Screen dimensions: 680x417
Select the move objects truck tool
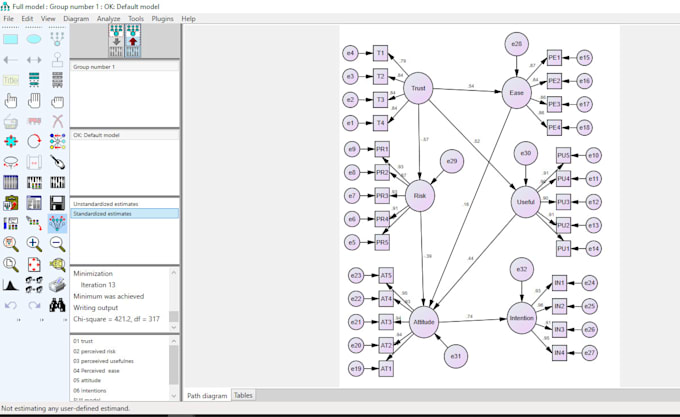[x=34, y=121]
